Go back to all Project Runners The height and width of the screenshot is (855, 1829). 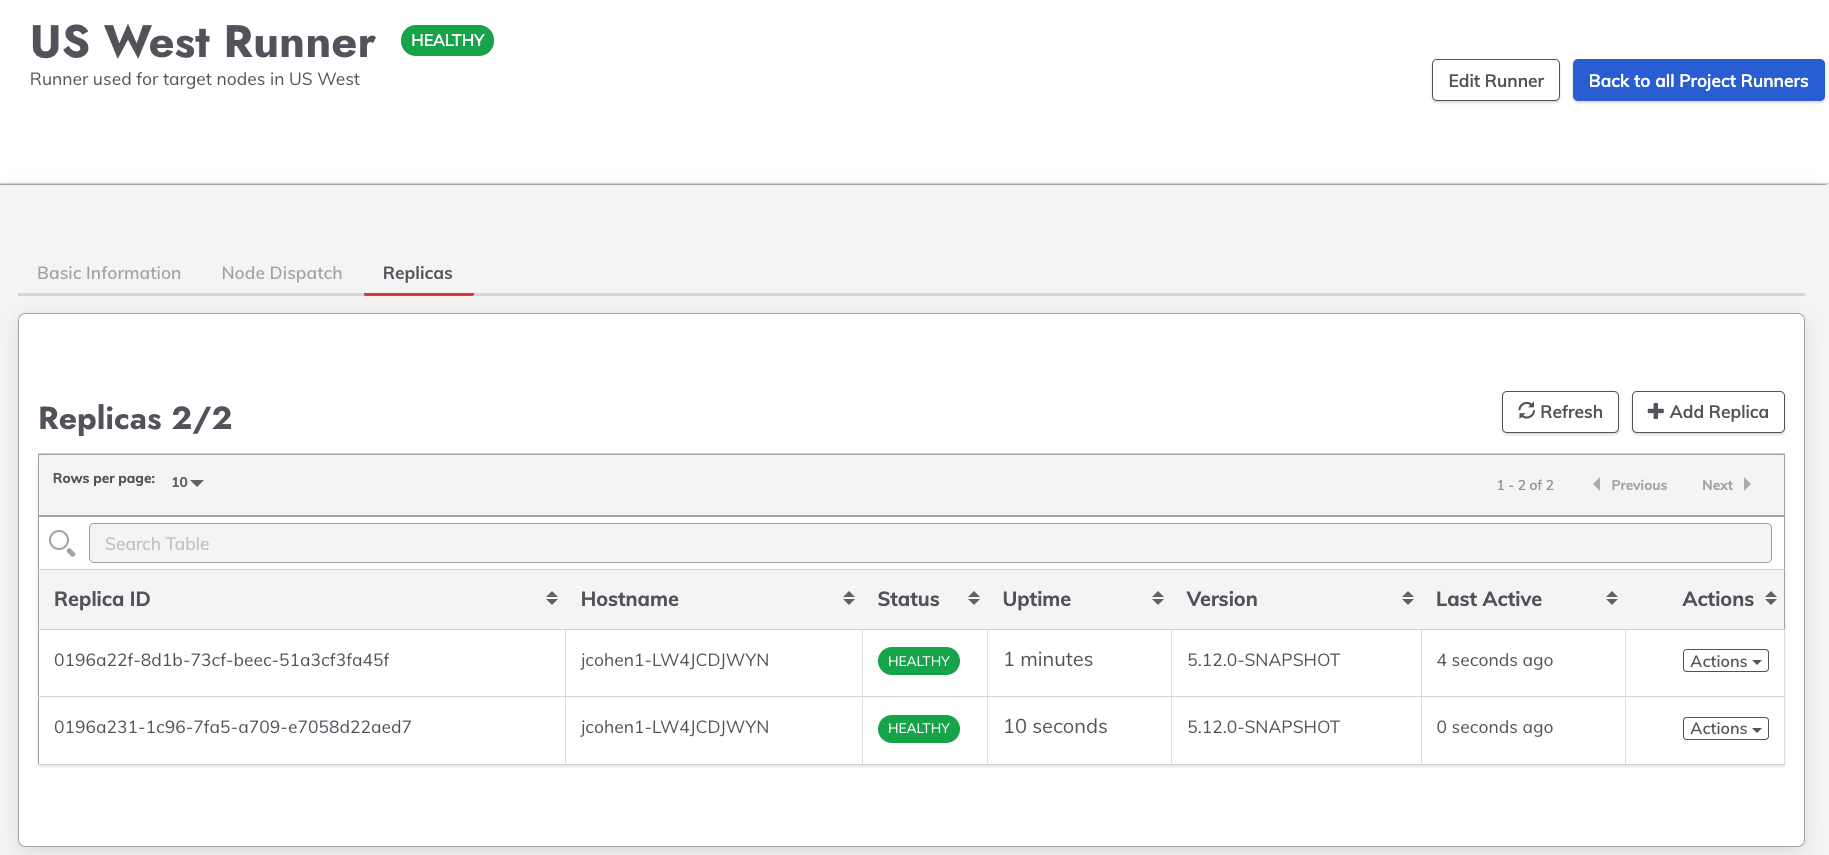pos(1698,81)
